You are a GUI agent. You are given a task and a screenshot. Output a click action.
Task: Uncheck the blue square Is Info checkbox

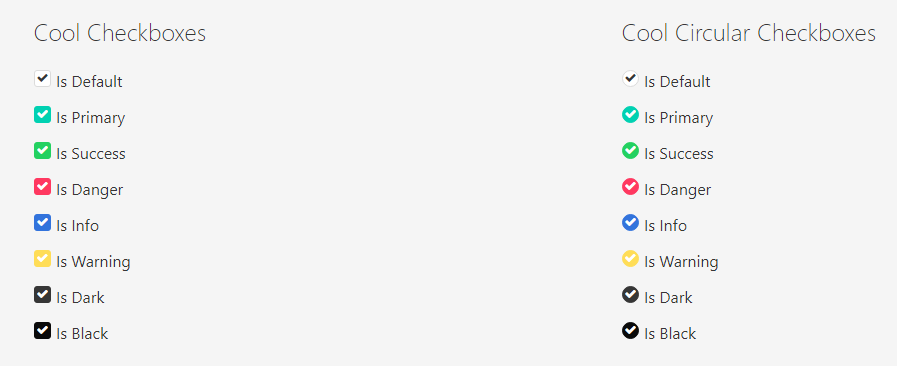coord(42,223)
